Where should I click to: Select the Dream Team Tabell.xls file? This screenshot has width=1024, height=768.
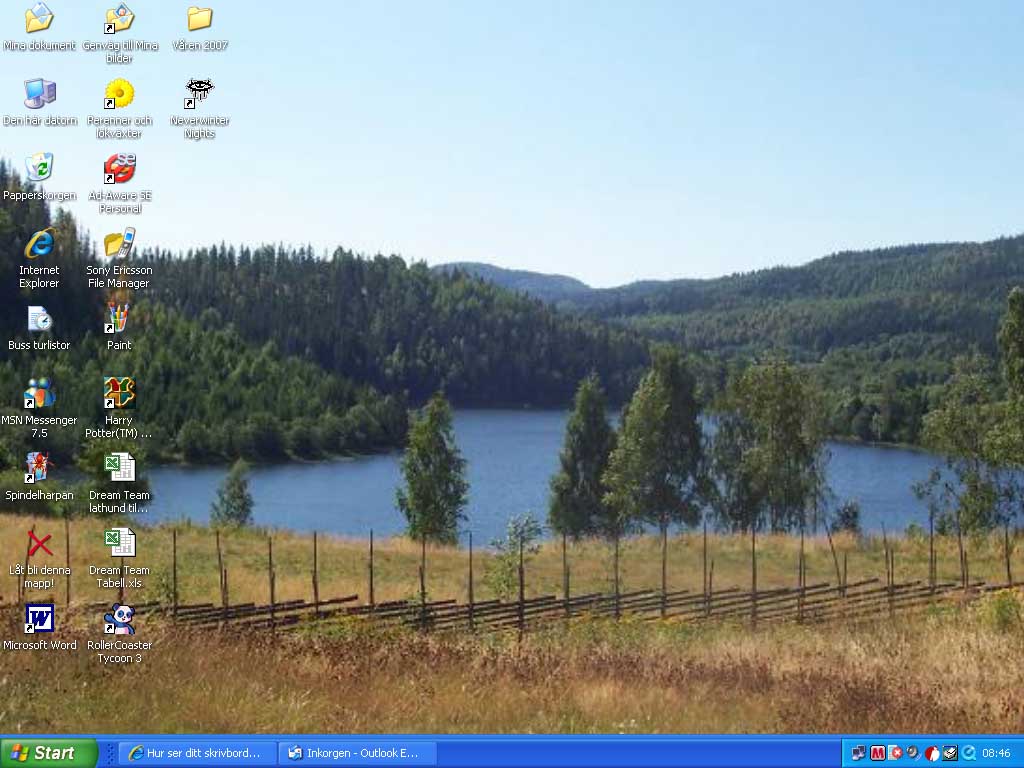pos(119,543)
